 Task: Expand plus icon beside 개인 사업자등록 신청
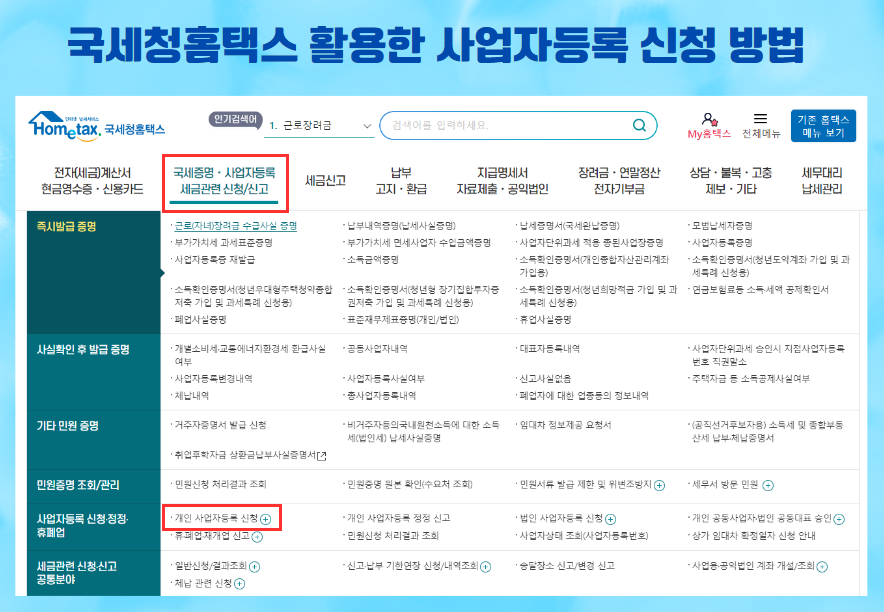coord(266,519)
